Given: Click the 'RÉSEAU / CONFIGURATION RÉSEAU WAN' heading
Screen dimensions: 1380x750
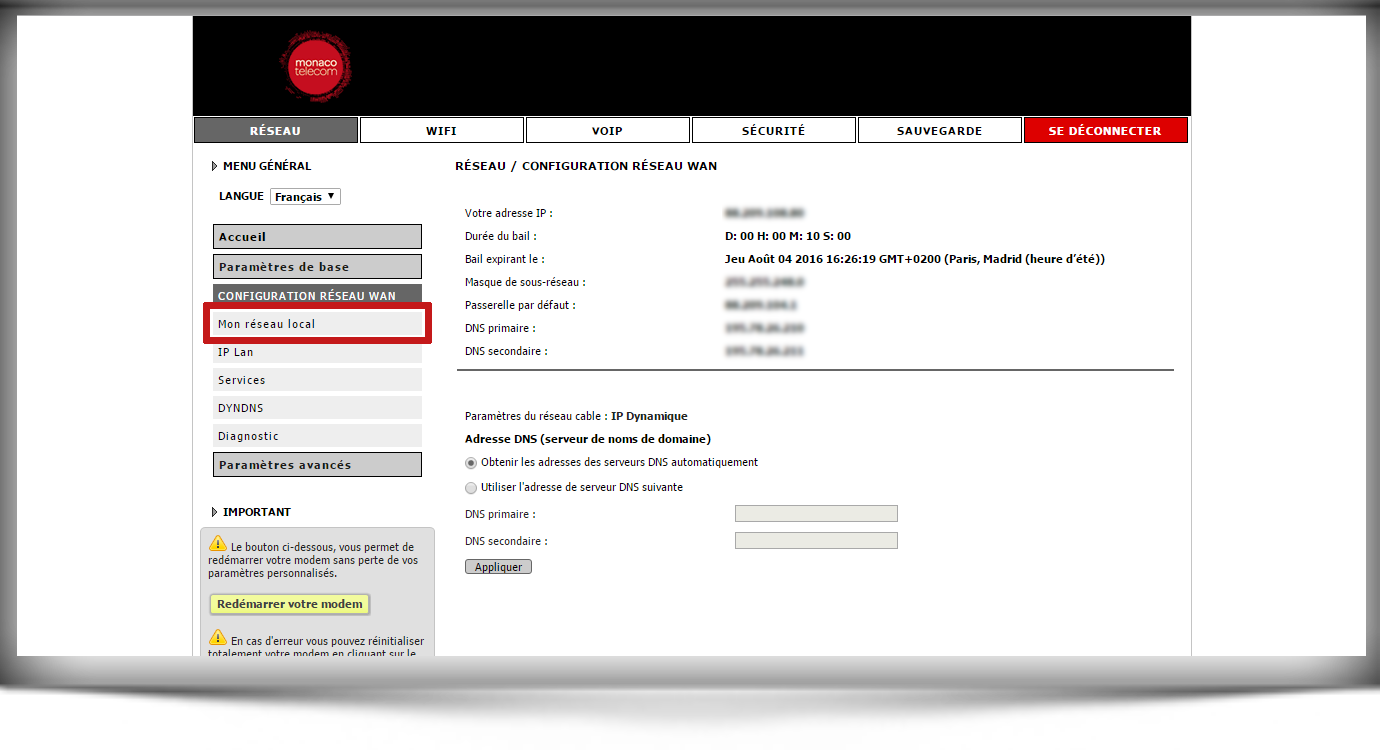Looking at the screenshot, I should (586, 166).
